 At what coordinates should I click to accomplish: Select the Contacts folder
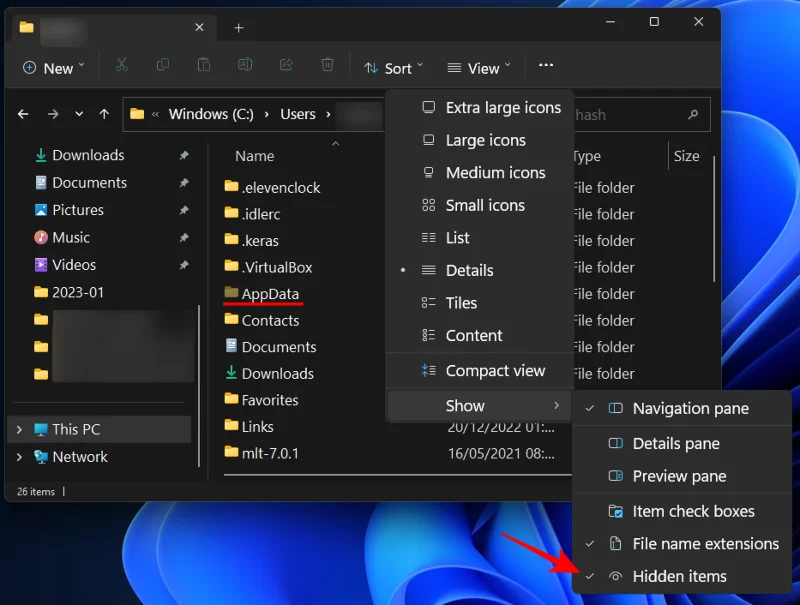click(262, 320)
